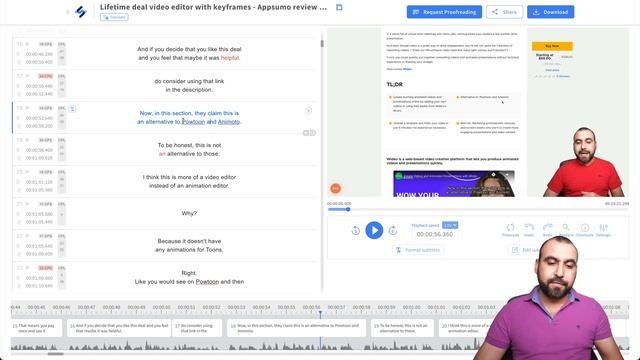This screenshot has width=640, height=360.
Task: Click the 00:00:50 mark on timeline ruler
Action: click(x=161, y=307)
